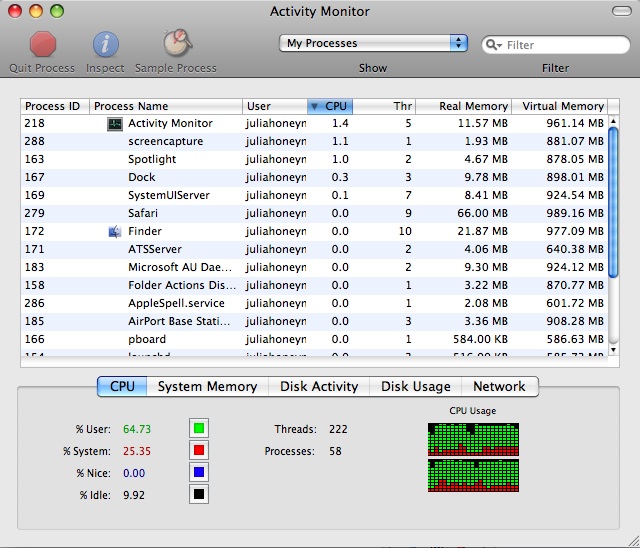The width and height of the screenshot is (640, 548).
Task: Select the Microsoft AU Dae... process row
Action: 314,267
